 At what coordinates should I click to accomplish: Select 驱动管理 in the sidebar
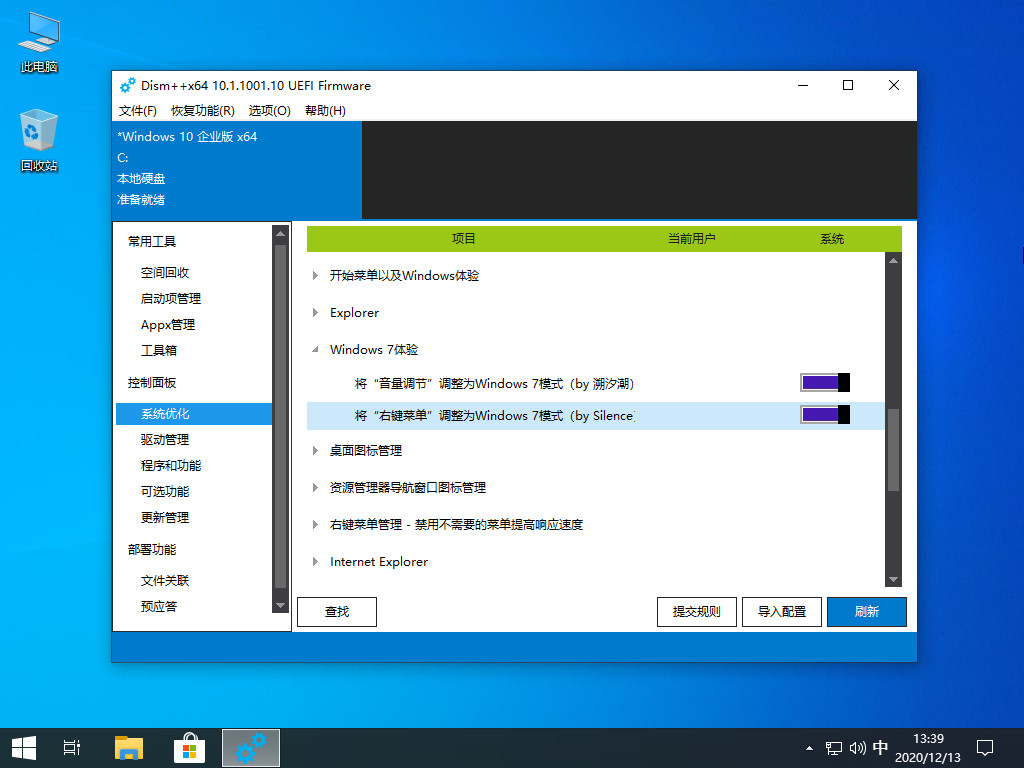[x=168, y=439]
